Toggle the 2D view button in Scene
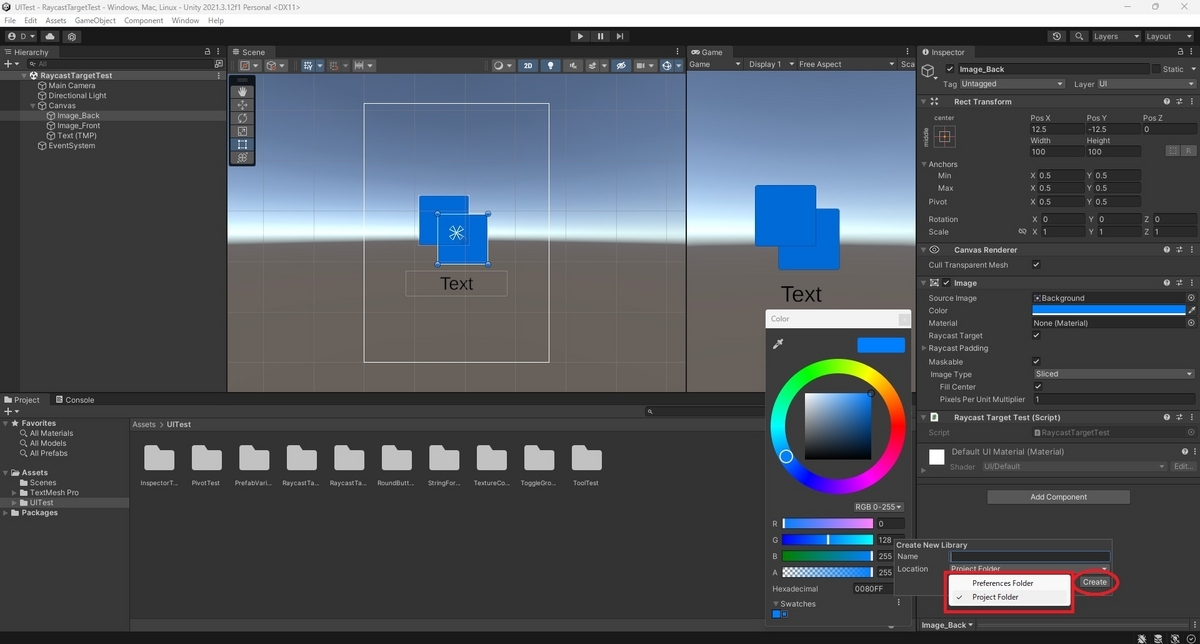 (x=528, y=66)
